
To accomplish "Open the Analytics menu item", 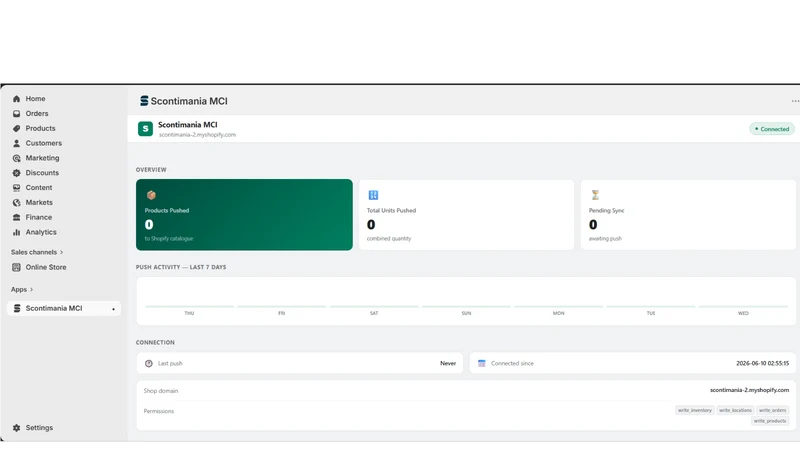I will [x=41, y=232].
